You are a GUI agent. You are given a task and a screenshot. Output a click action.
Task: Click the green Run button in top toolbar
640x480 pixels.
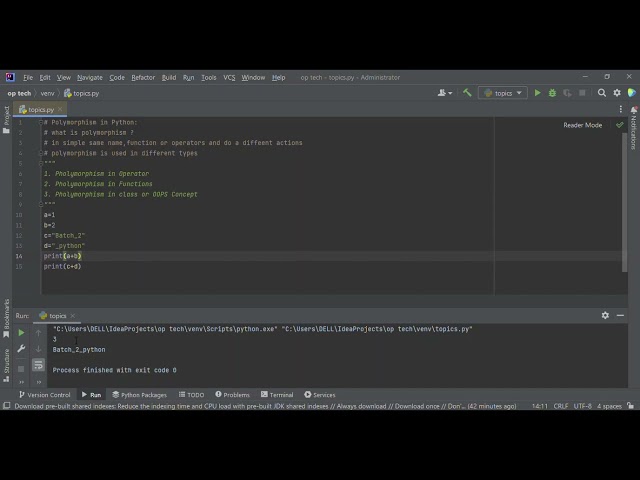point(538,93)
